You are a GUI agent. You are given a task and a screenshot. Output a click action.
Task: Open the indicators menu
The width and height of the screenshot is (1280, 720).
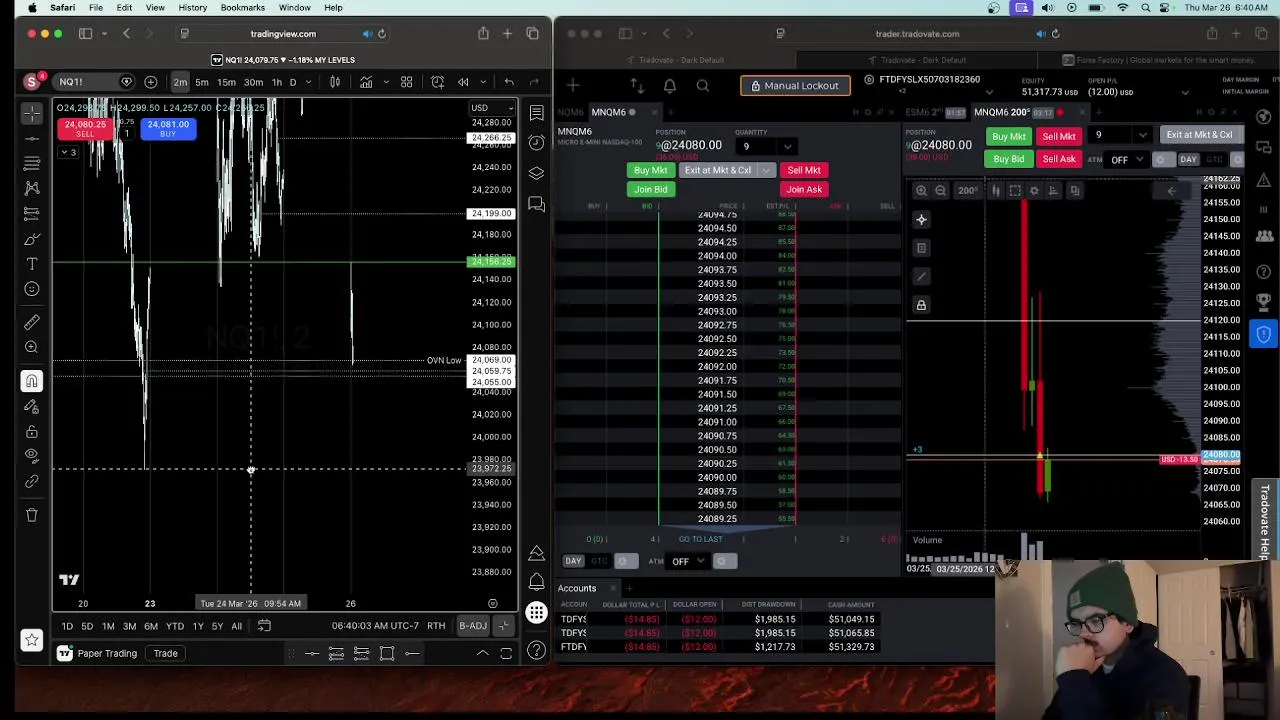click(366, 82)
